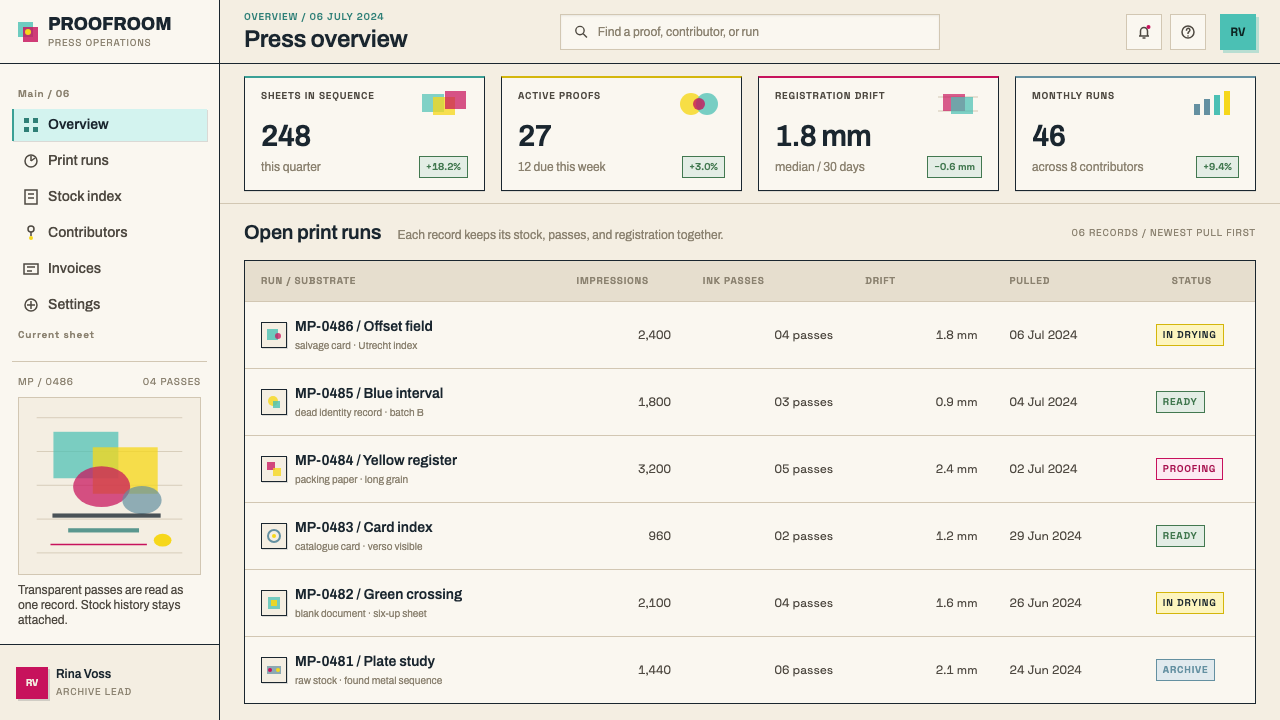Open the MP-0481 / Plate study run
Viewport: 1280px width, 720px height.
tap(750, 670)
